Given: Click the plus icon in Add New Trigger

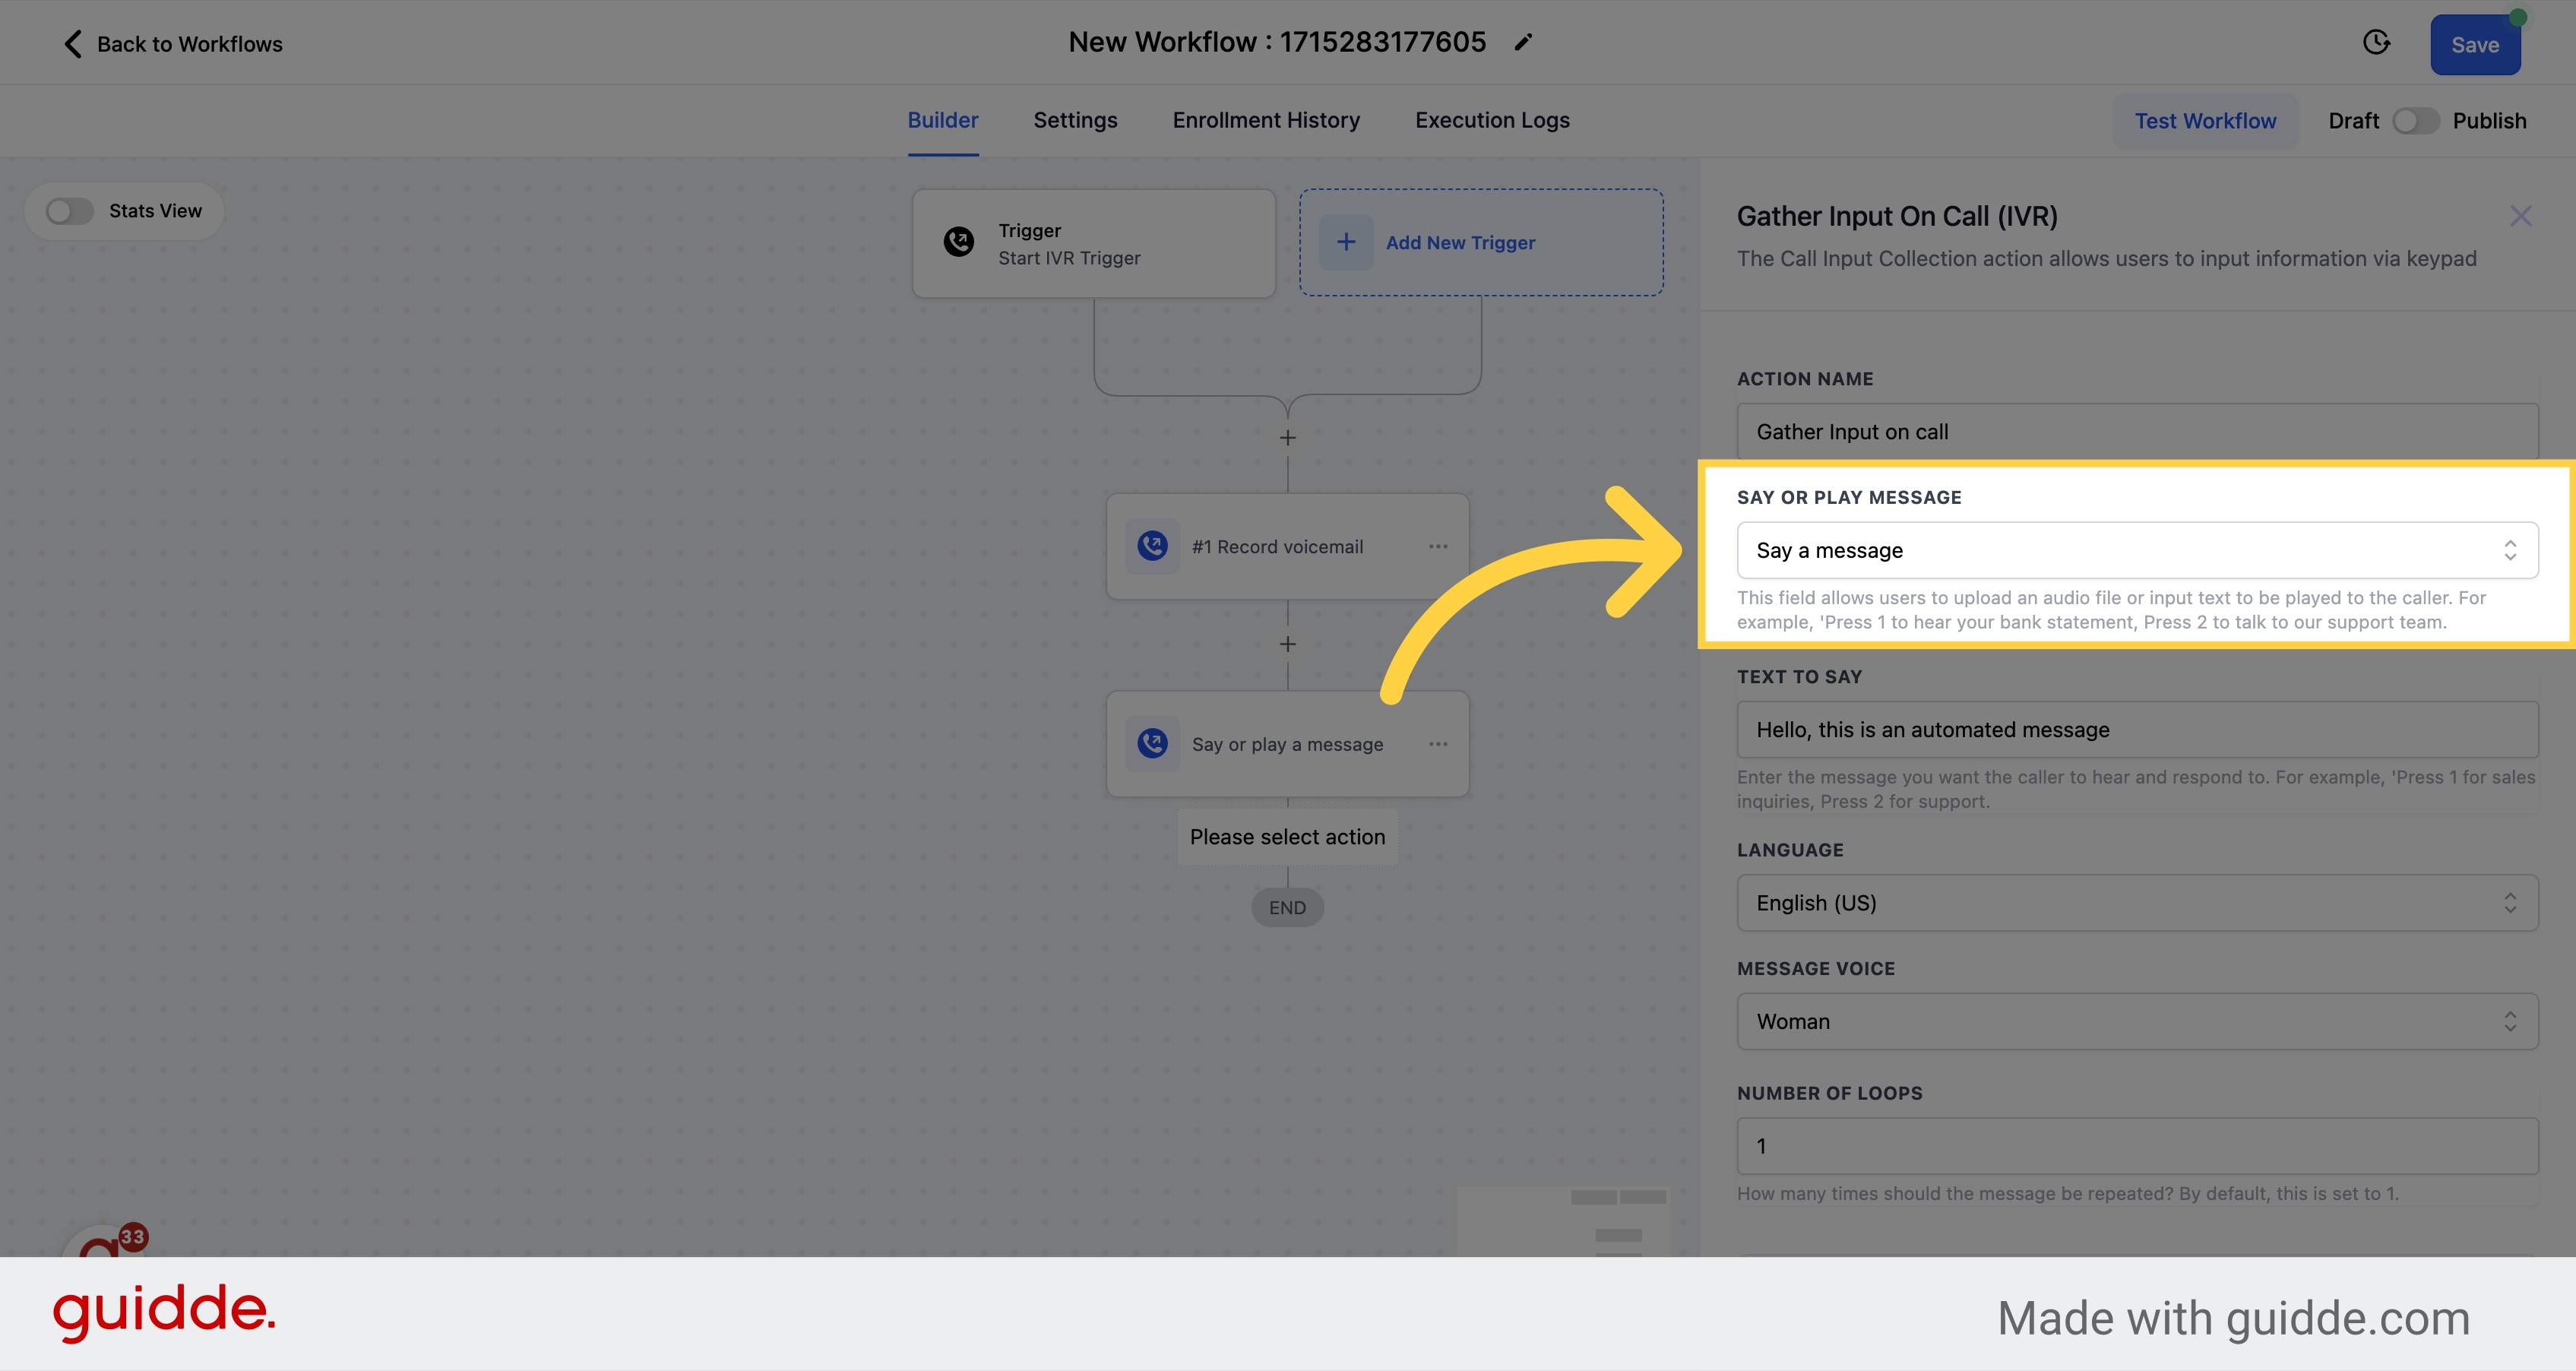Looking at the screenshot, I should (1346, 242).
